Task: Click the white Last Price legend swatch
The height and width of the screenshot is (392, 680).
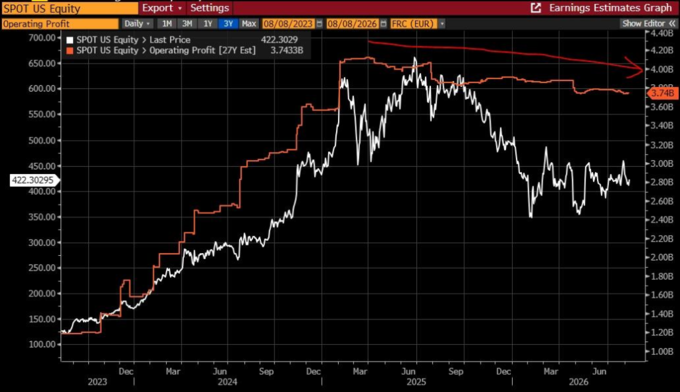Action: click(x=70, y=40)
